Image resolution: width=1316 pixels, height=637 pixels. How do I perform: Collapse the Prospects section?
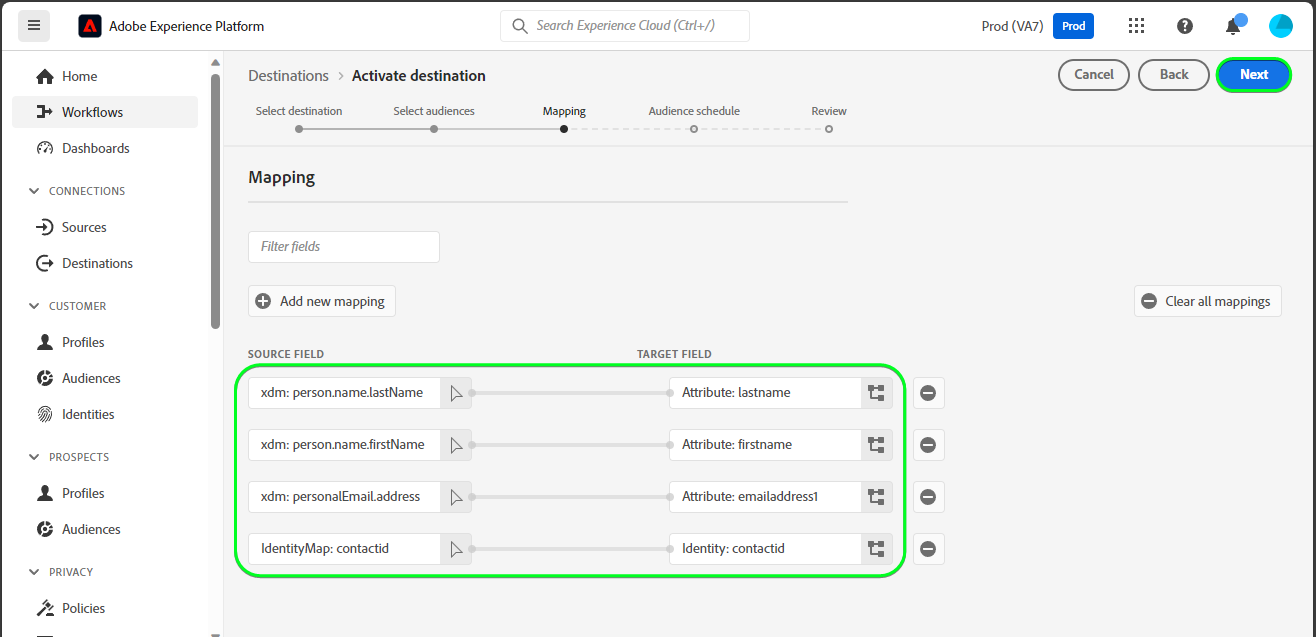tap(36, 457)
